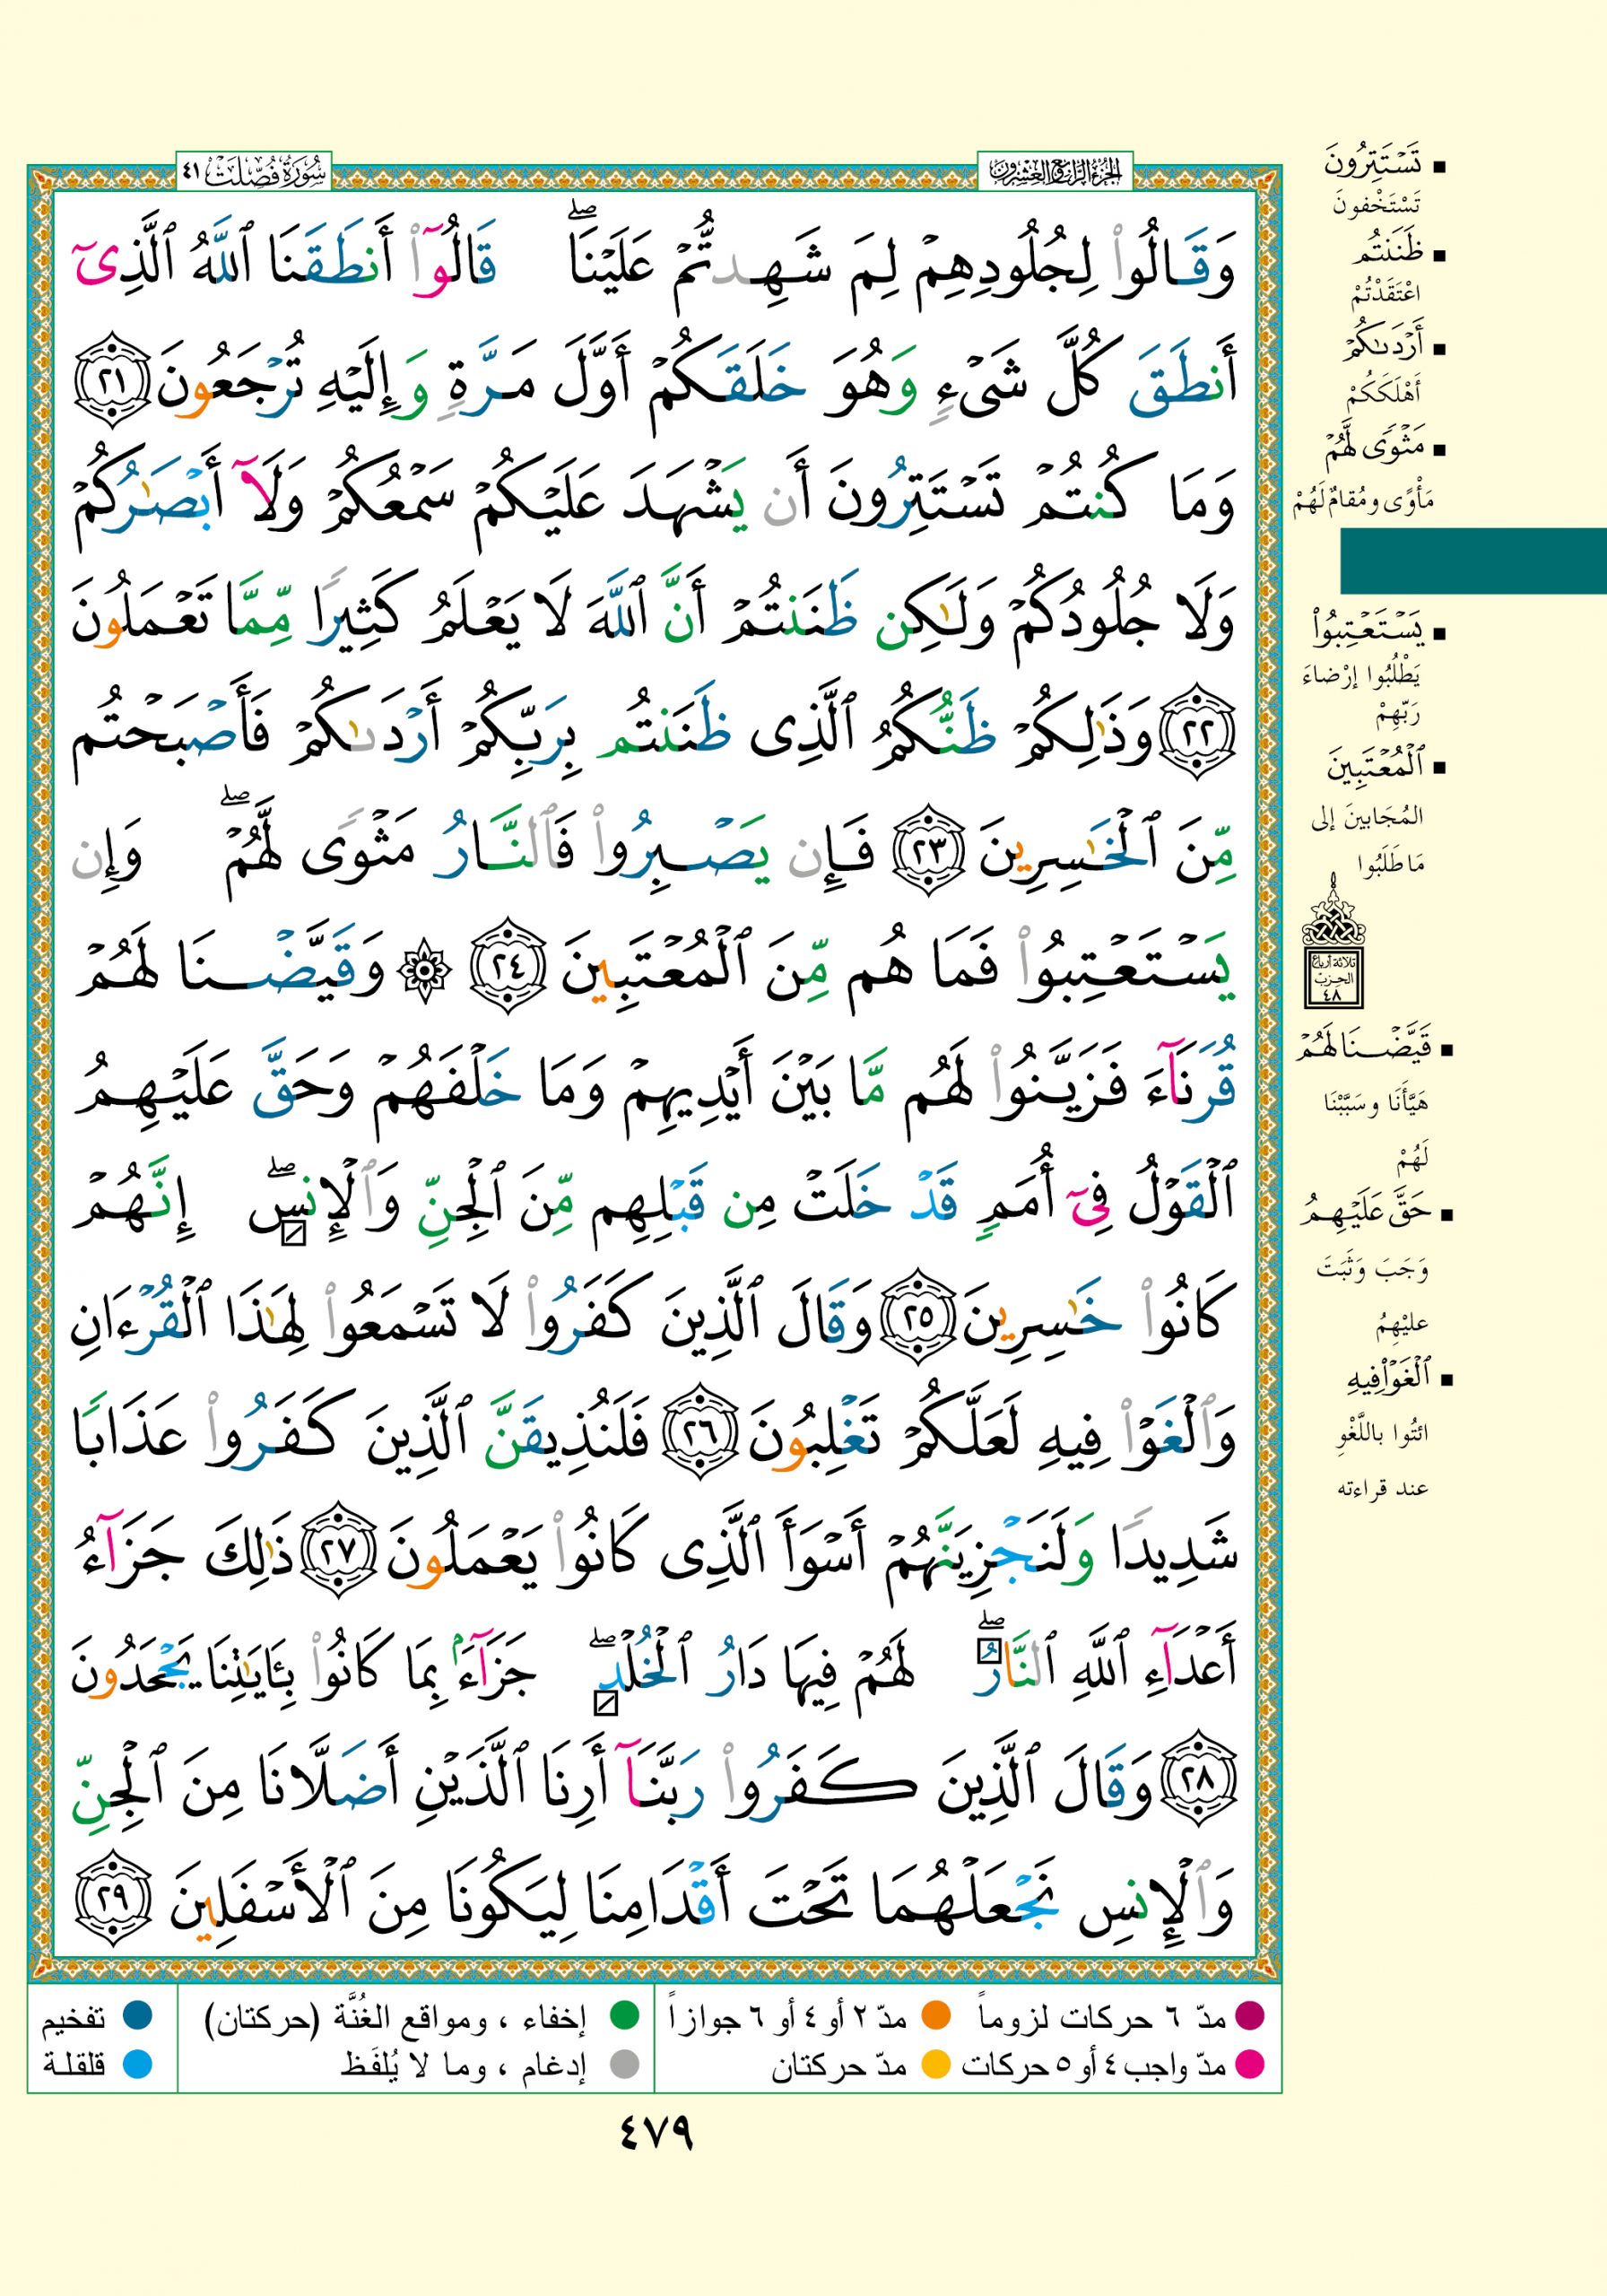
Task: Click the gray Idgham legend dot
Action: tap(624, 2063)
